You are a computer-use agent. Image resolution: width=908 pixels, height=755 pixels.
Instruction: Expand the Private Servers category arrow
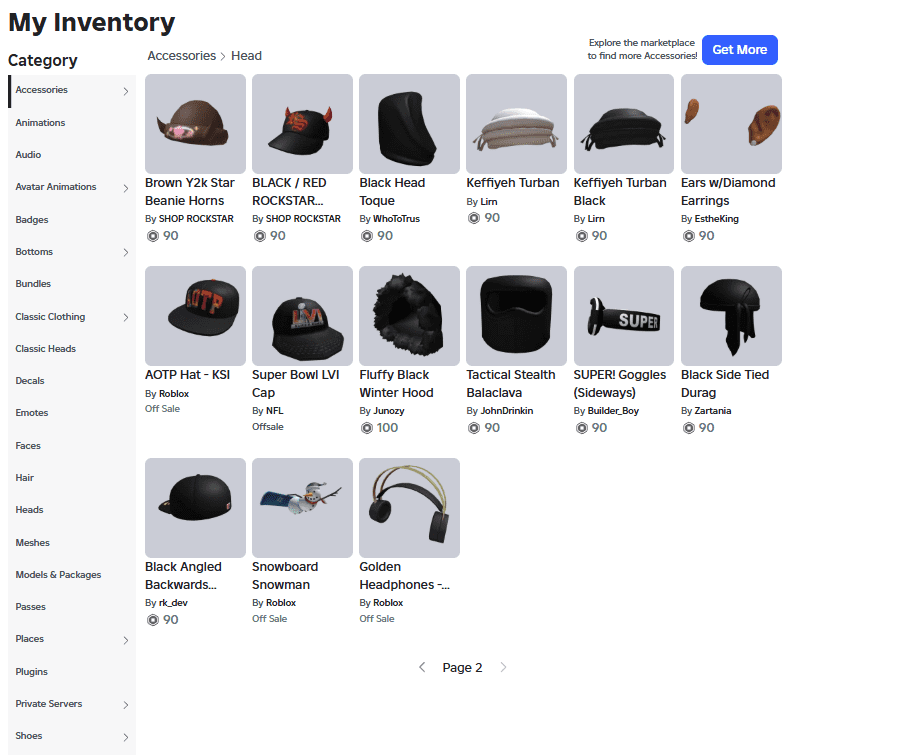coord(126,705)
